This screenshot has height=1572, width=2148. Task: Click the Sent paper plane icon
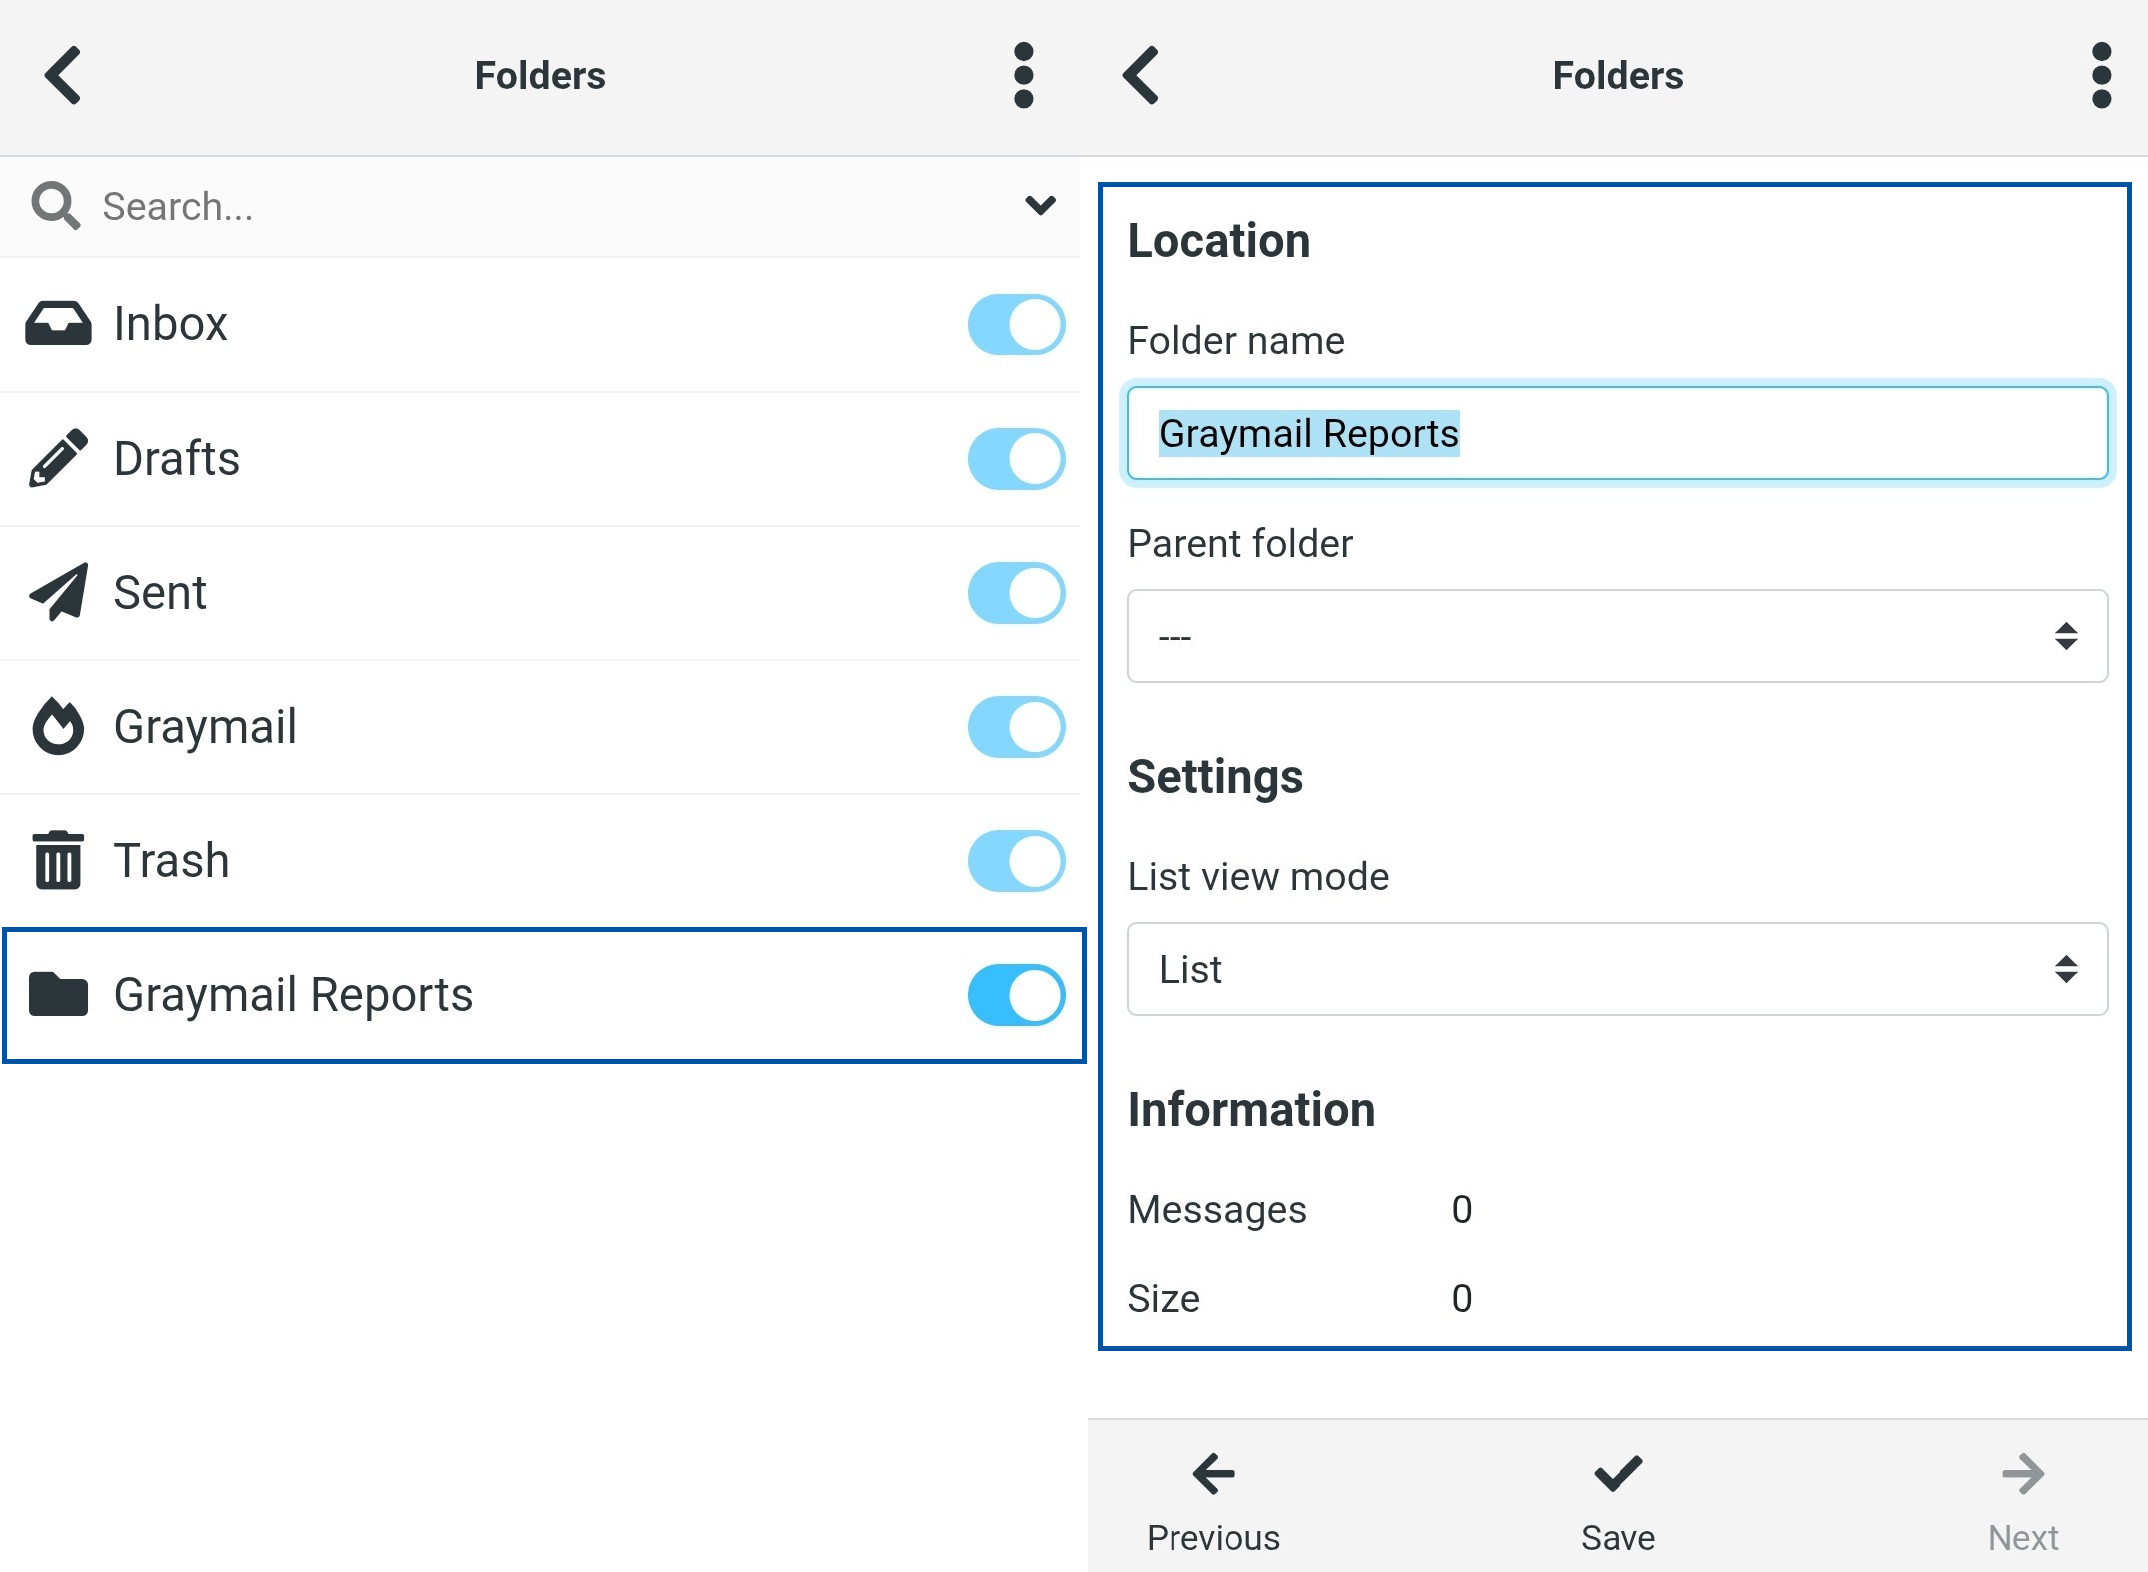(58, 592)
